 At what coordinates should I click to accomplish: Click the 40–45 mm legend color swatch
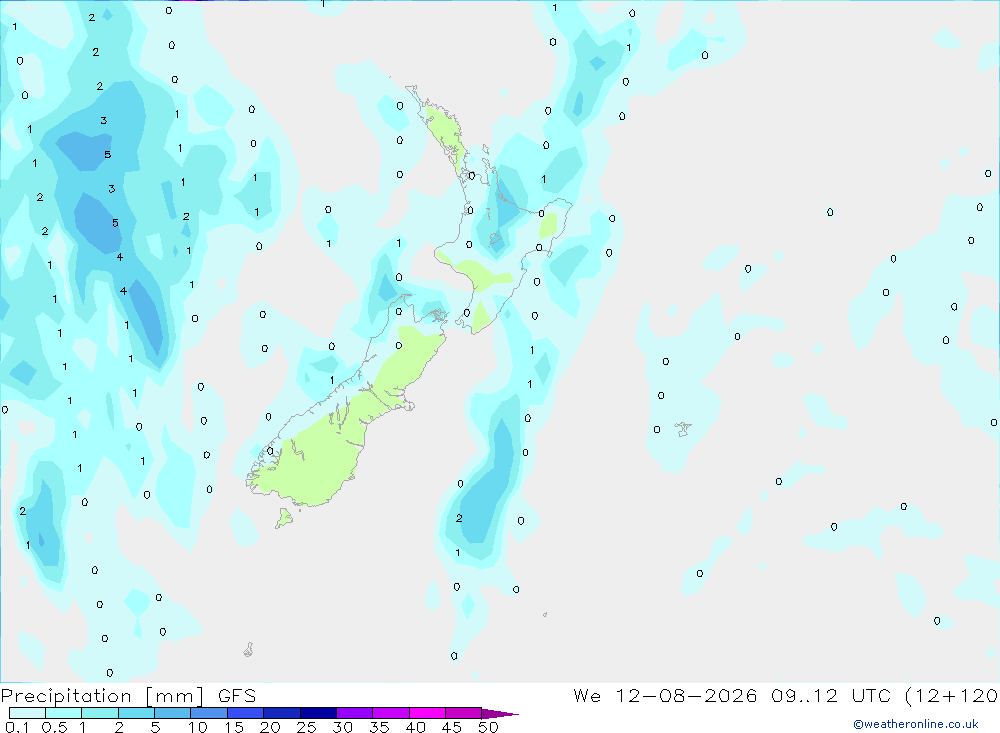(x=427, y=713)
